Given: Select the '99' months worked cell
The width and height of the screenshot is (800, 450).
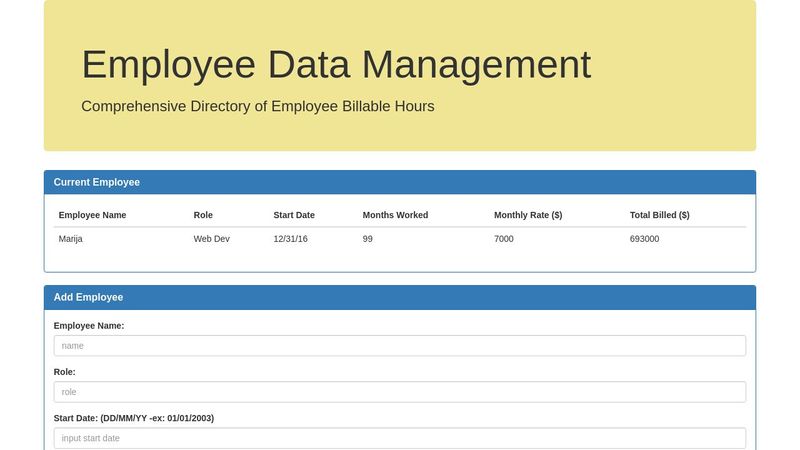Looking at the screenshot, I should tap(367, 239).
